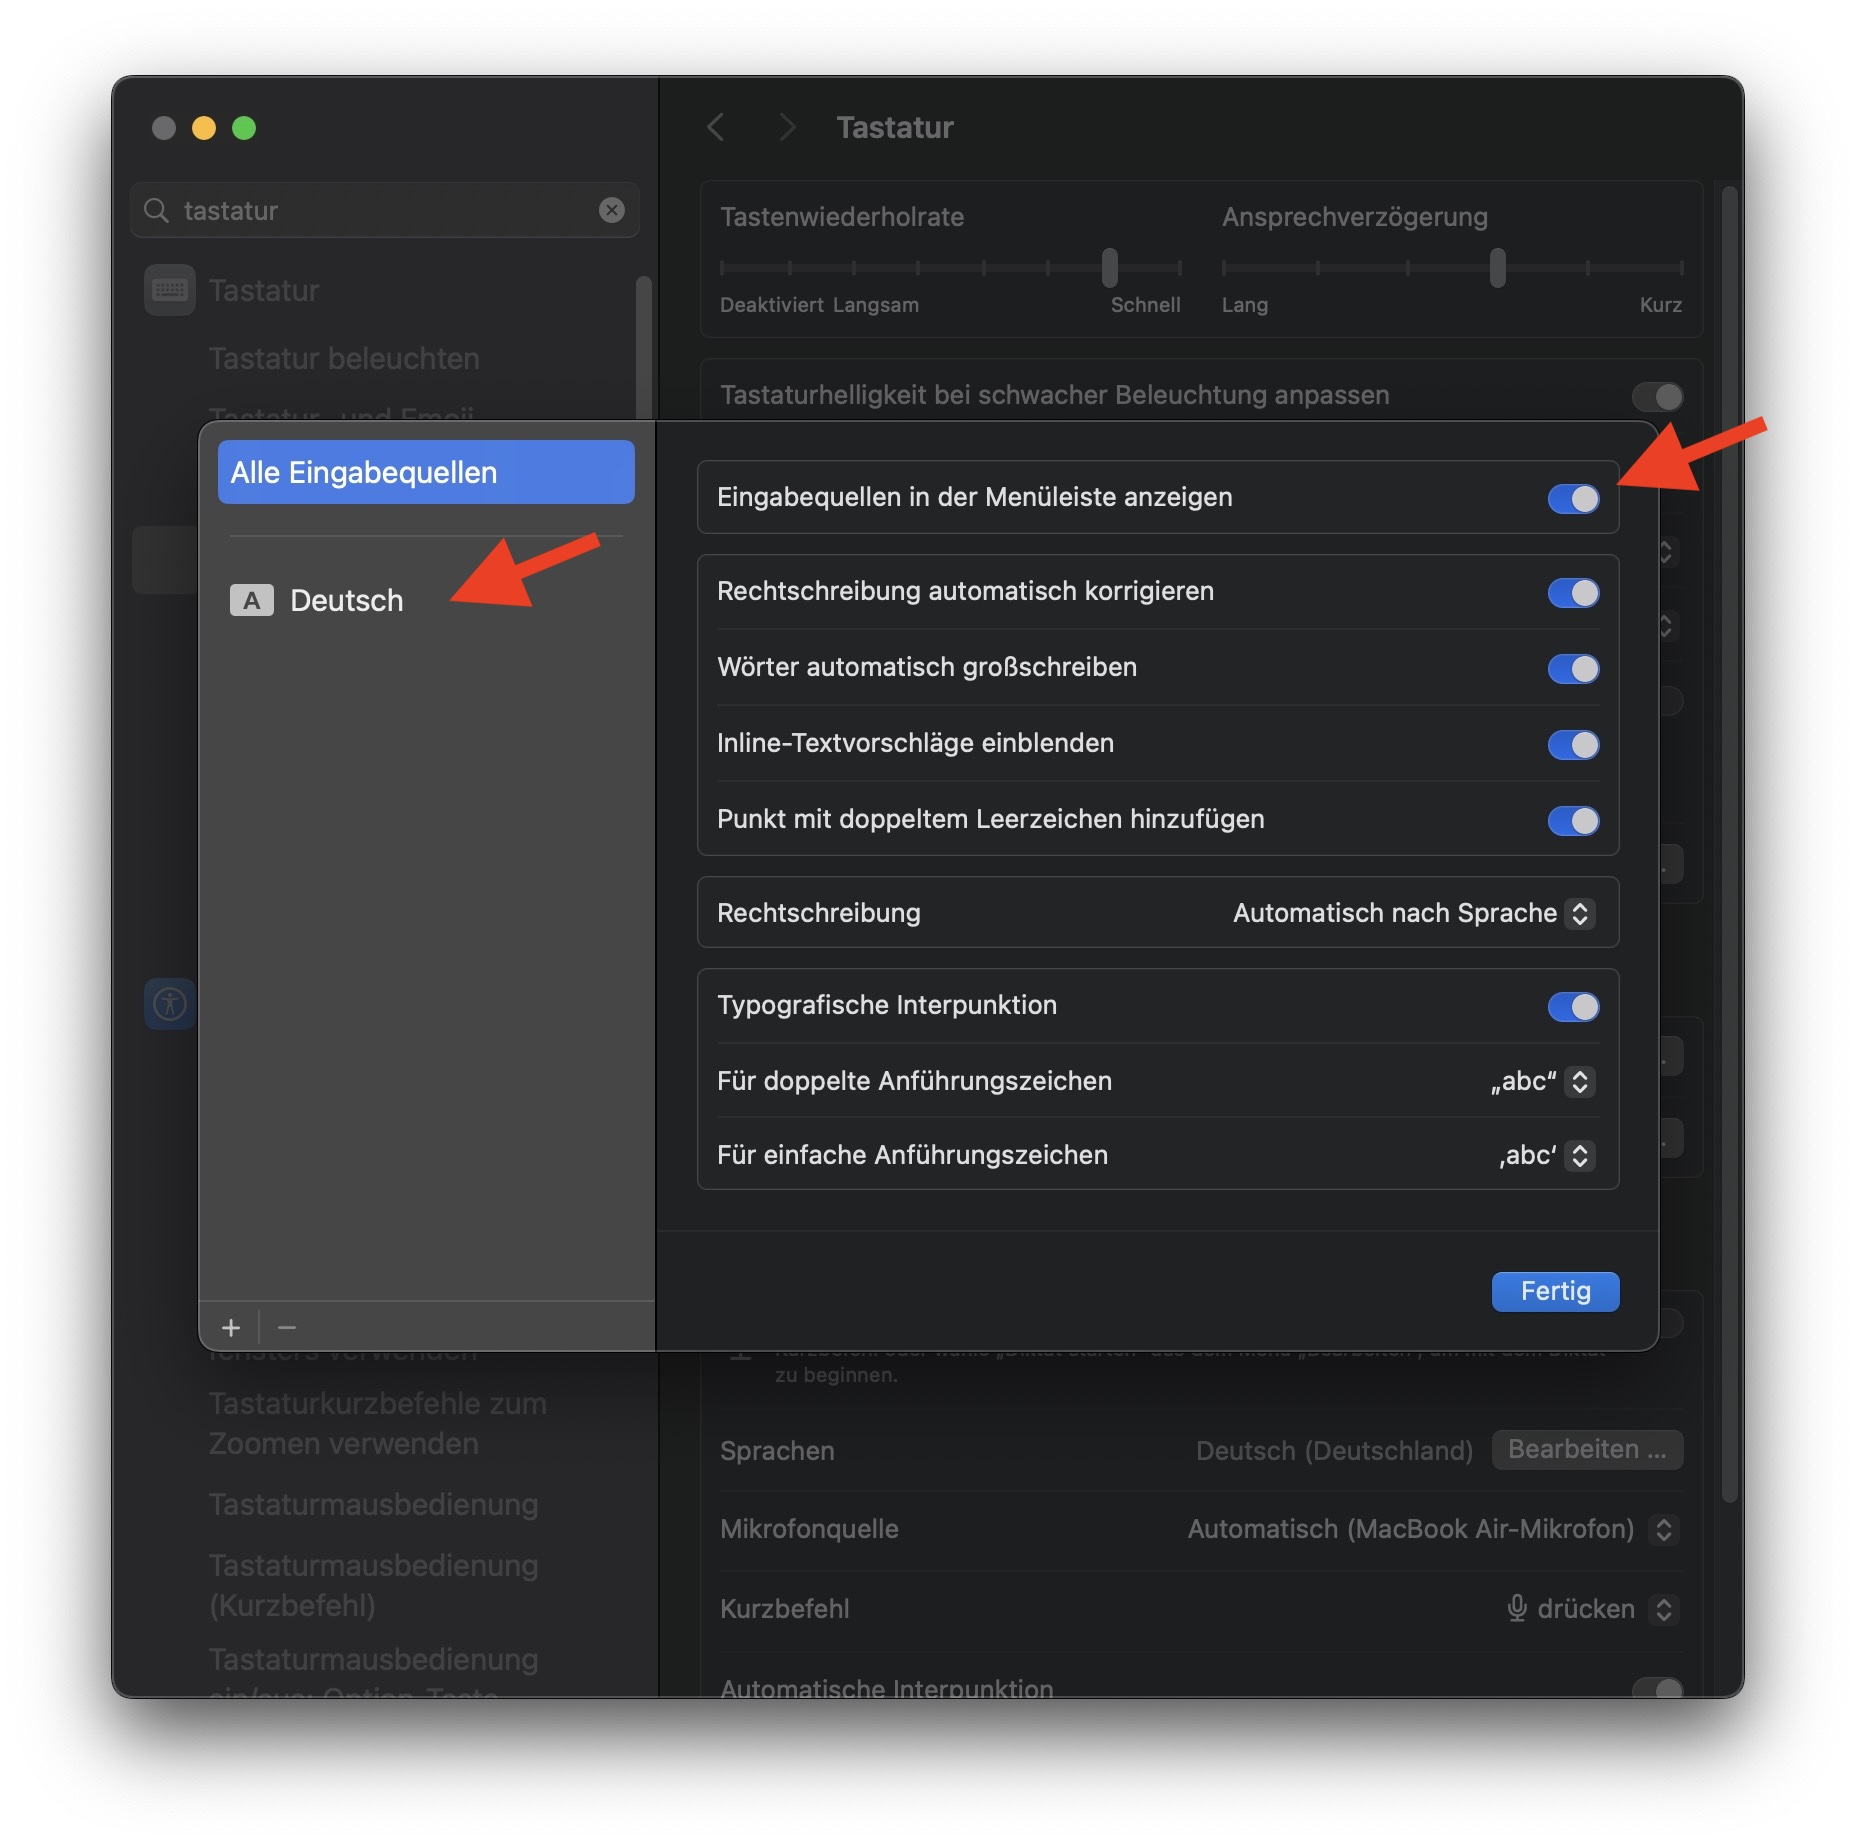1856x1846 pixels.
Task: Disable Rechtschreibung automatisch korrigieren switch
Action: (x=1573, y=592)
